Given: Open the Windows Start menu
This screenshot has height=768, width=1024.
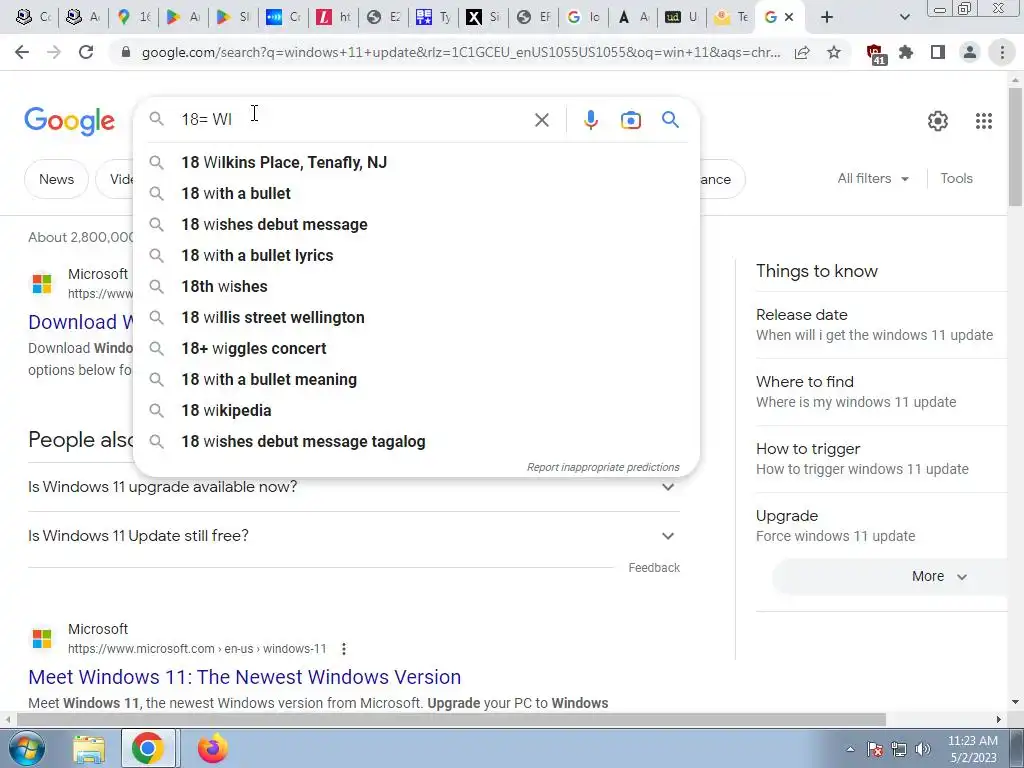Looking at the screenshot, I should point(27,748).
